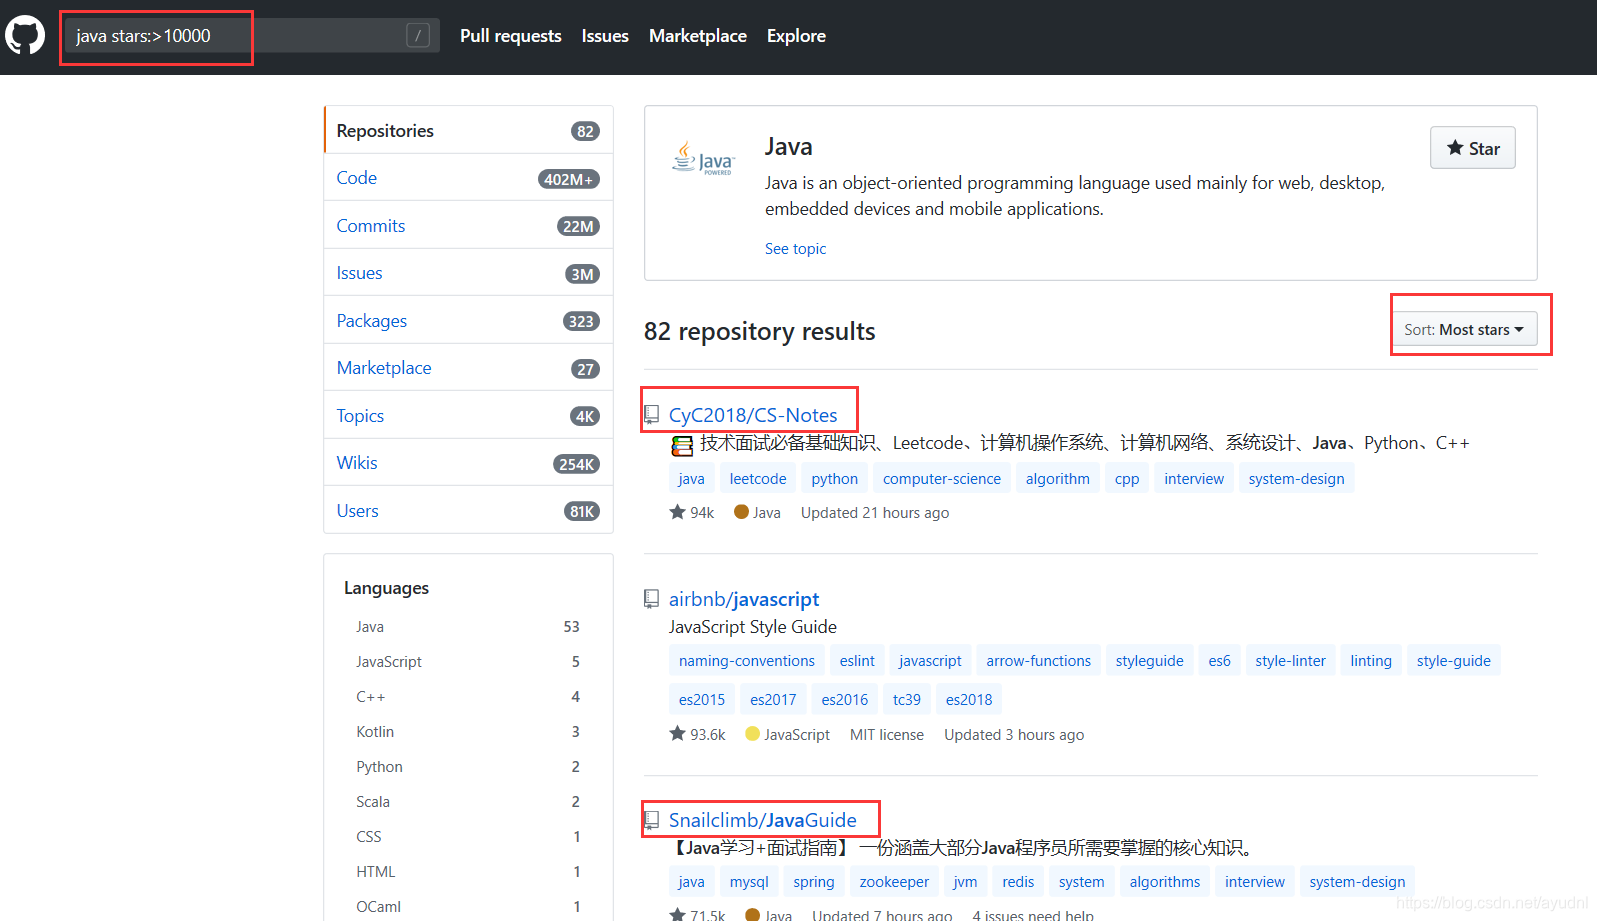
Task: Filter results by Scala language
Action: 468,802
